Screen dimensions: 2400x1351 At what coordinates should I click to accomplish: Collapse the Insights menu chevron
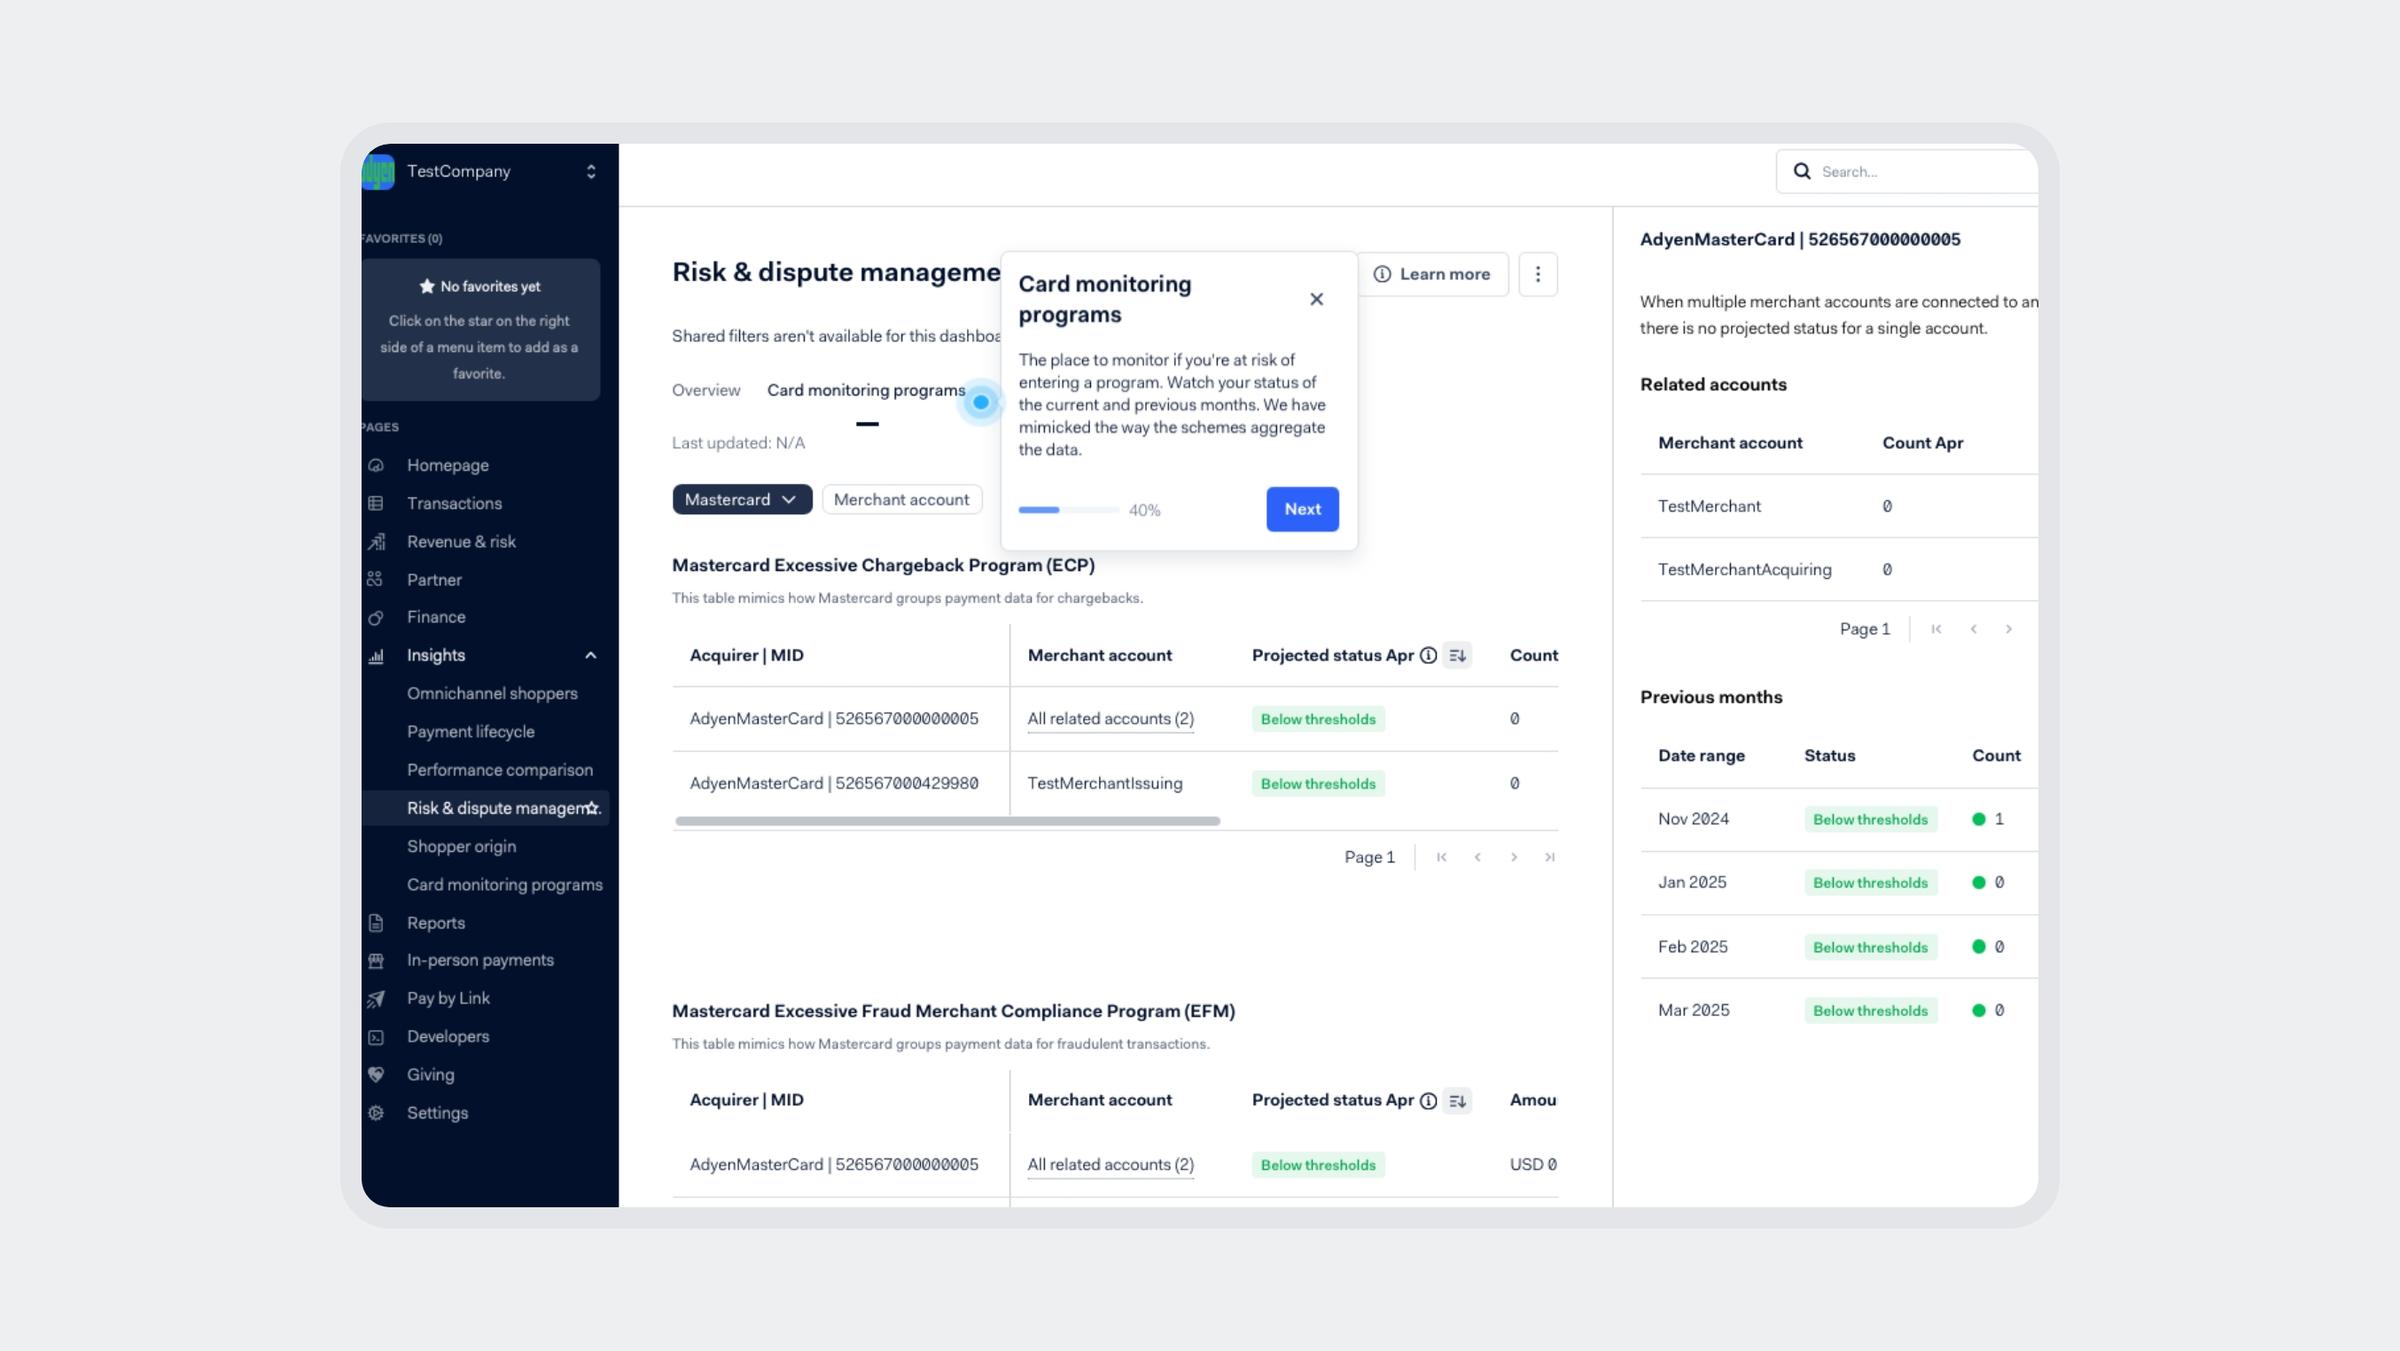coord(590,655)
